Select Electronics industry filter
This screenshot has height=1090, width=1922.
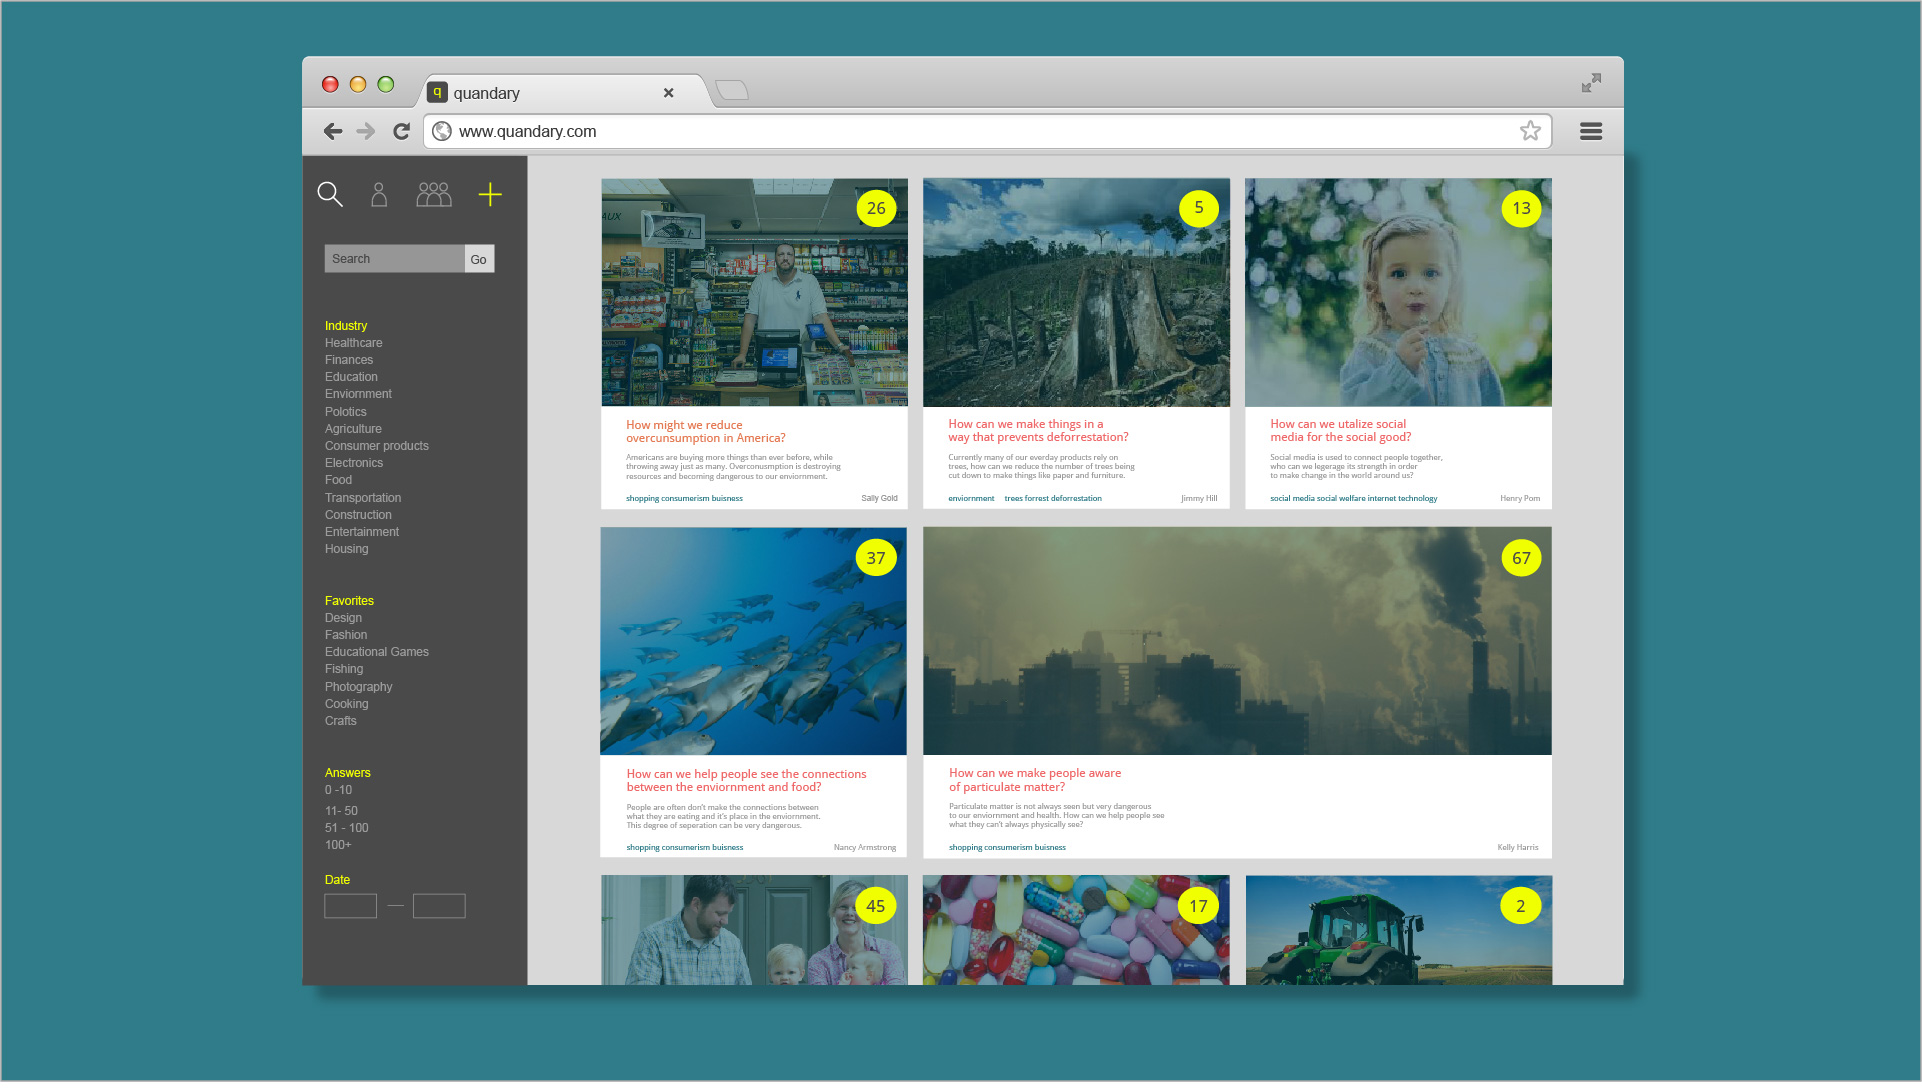(x=353, y=463)
